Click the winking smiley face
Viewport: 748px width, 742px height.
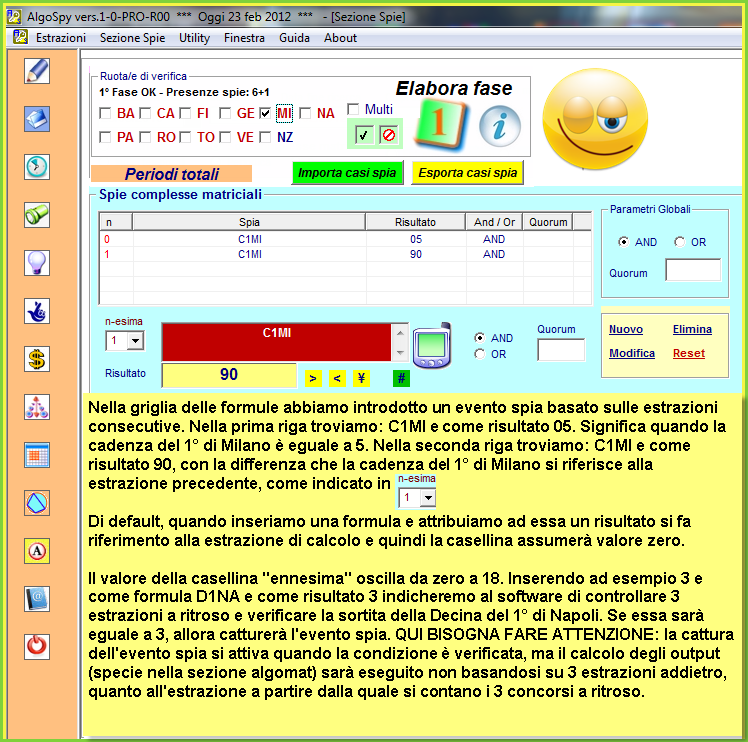pos(595,118)
